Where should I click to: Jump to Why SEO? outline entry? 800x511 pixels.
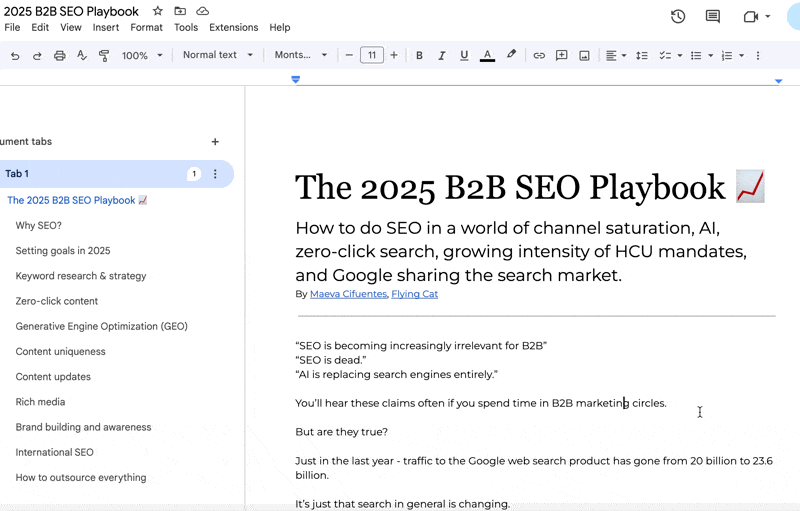pos(38,225)
